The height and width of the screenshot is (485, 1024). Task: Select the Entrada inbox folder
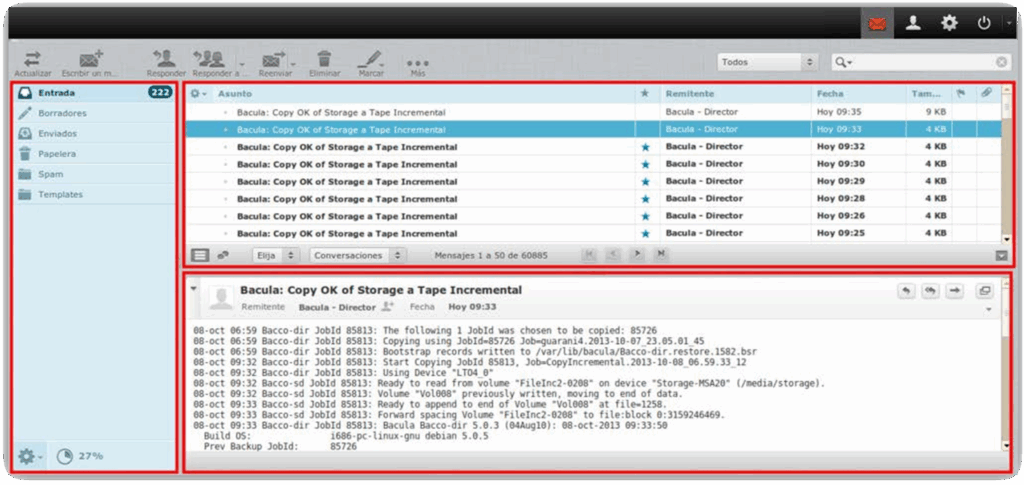point(94,93)
